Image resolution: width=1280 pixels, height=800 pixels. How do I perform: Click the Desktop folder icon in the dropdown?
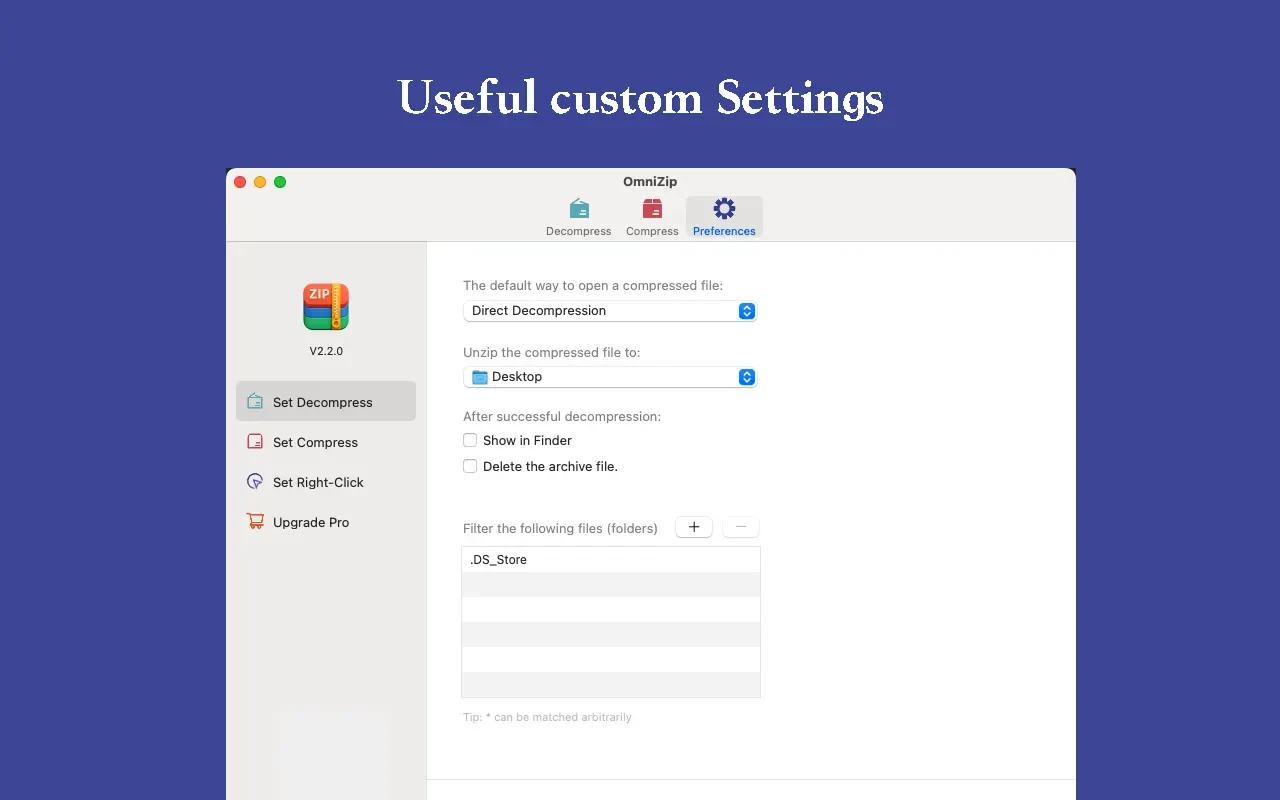click(x=479, y=376)
